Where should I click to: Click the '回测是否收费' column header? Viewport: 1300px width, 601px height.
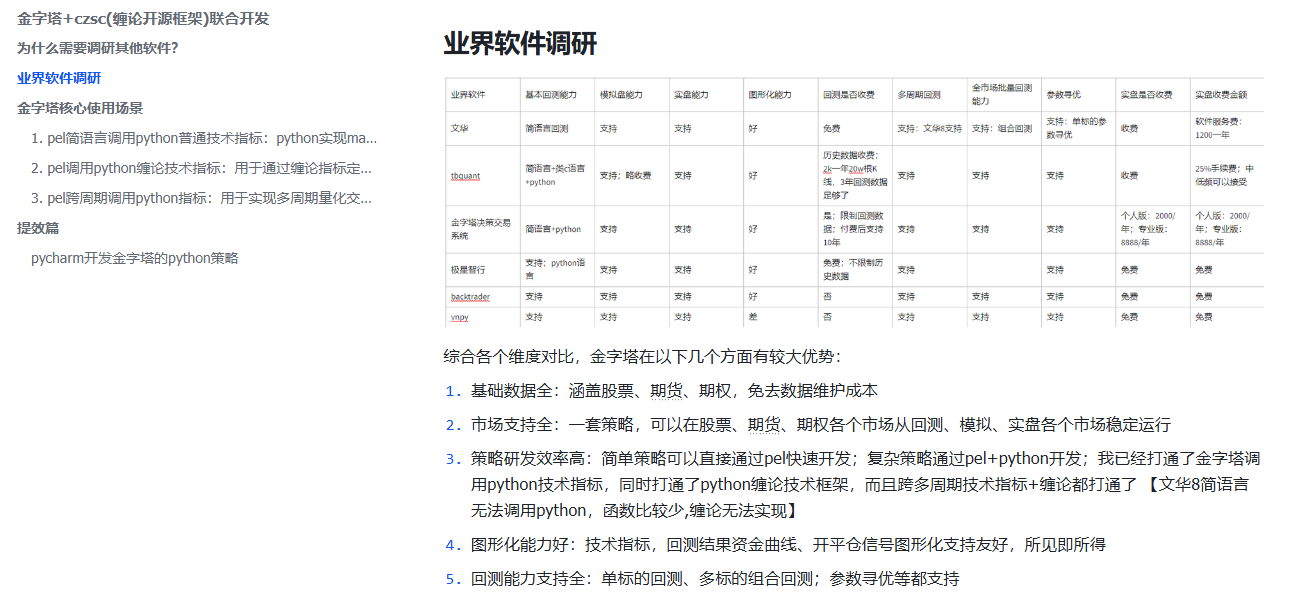tap(854, 94)
